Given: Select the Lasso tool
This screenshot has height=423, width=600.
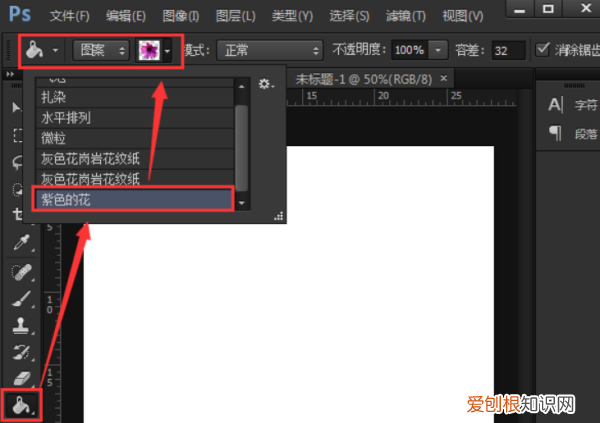Looking at the screenshot, I should (x=18, y=162).
